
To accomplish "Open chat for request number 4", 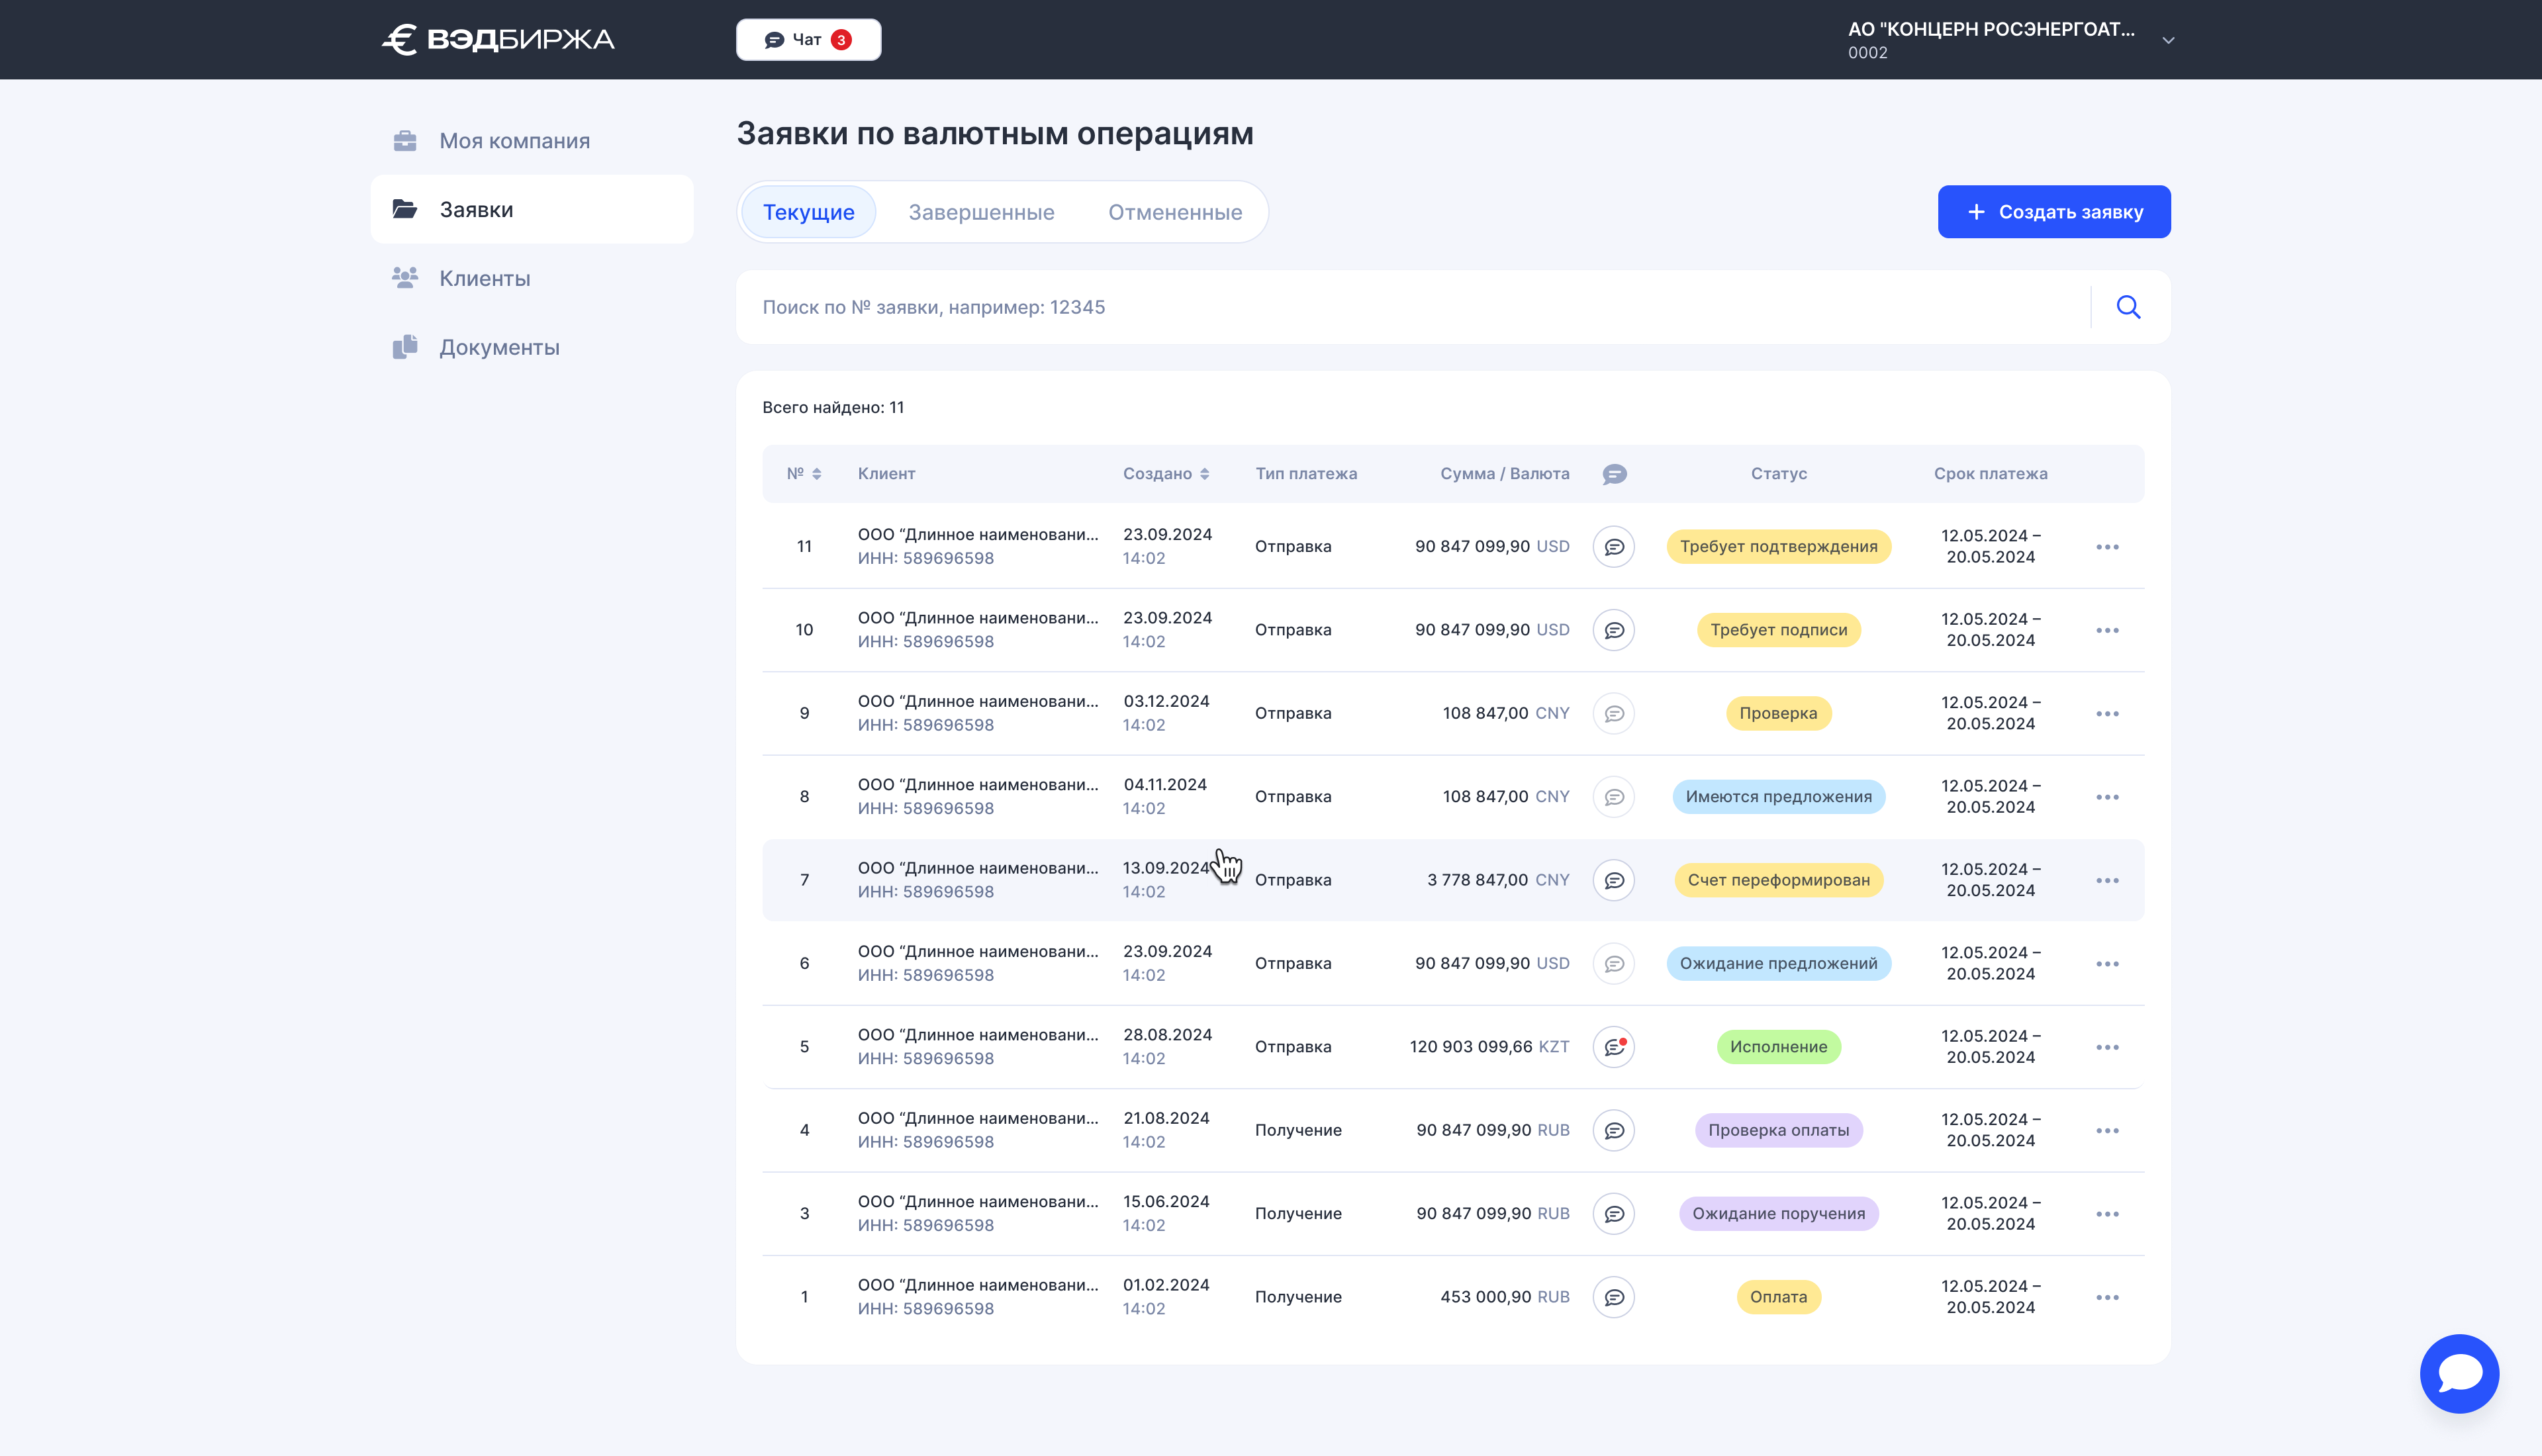I will pyautogui.click(x=1613, y=1130).
